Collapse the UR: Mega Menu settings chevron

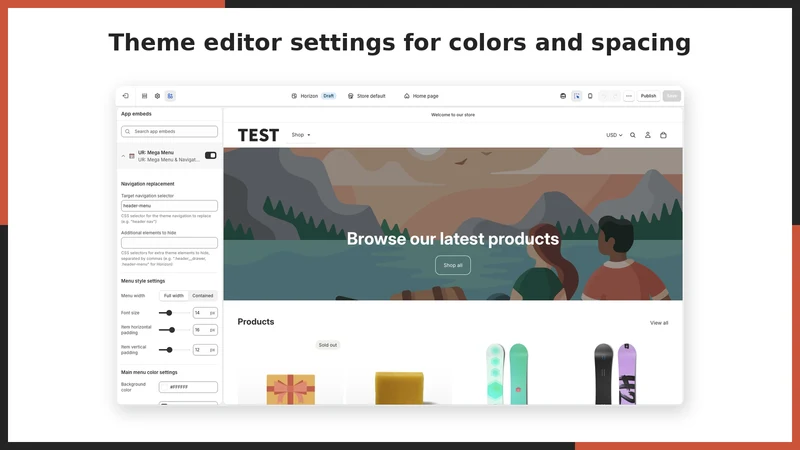point(123,156)
